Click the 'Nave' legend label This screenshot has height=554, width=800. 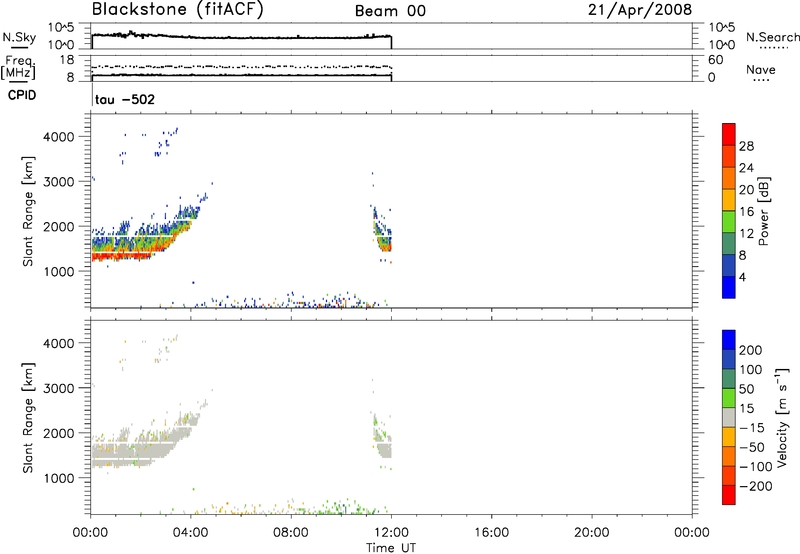[761, 70]
